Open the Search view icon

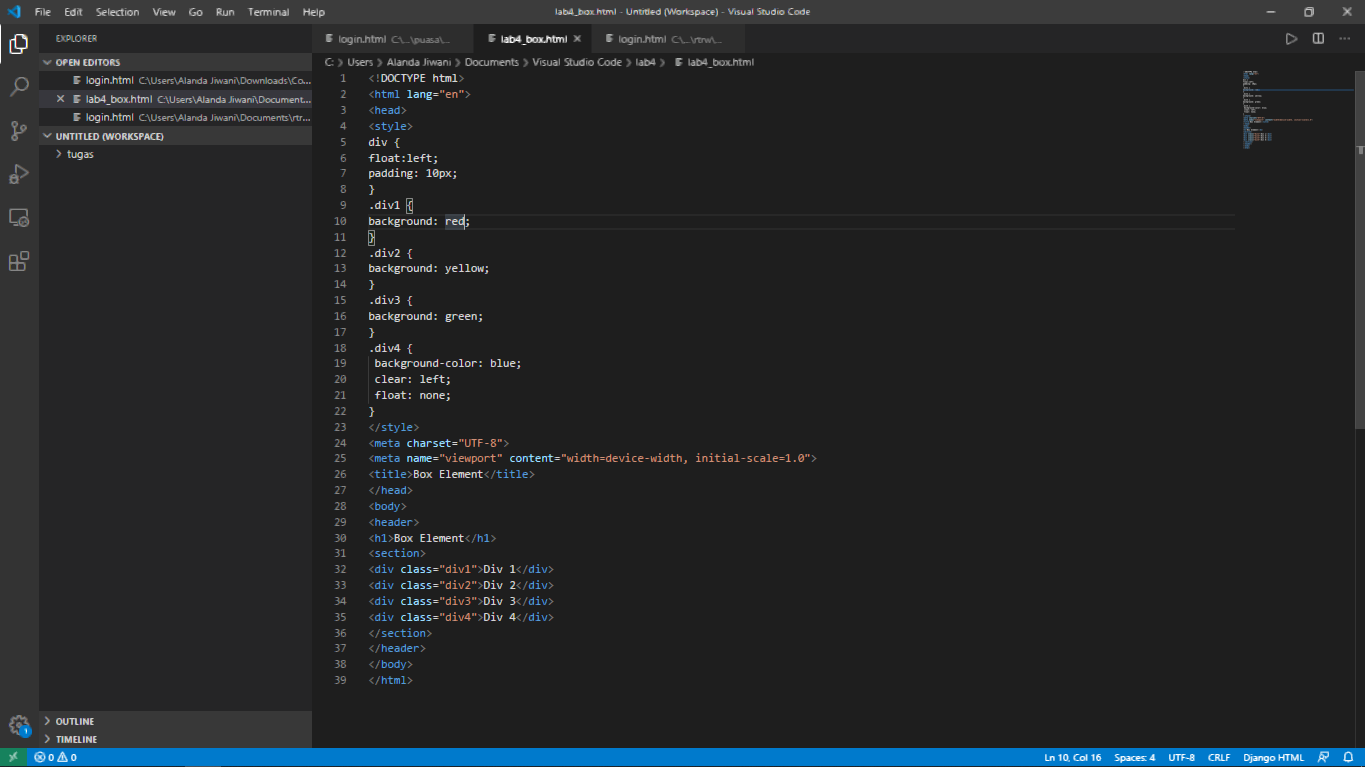coord(19,87)
